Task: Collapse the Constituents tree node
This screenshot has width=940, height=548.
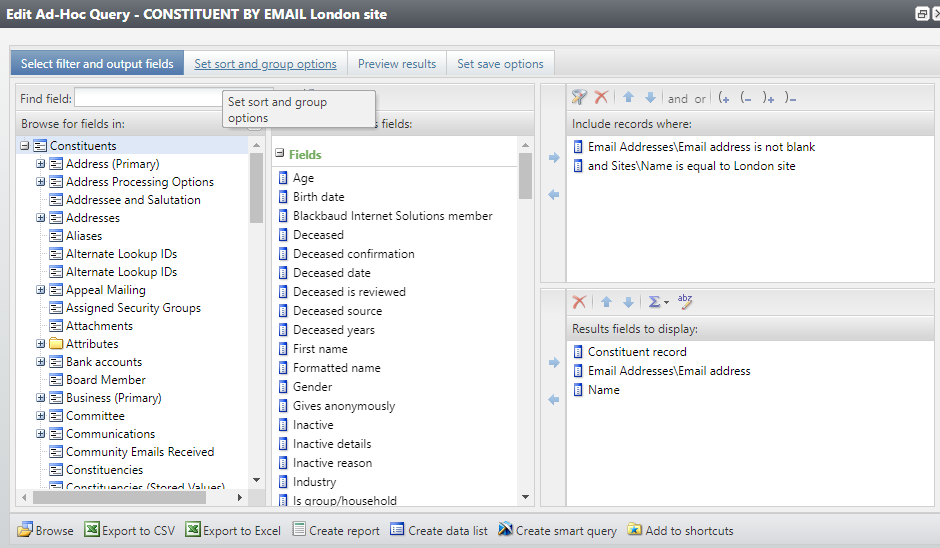Action: click(x=25, y=146)
